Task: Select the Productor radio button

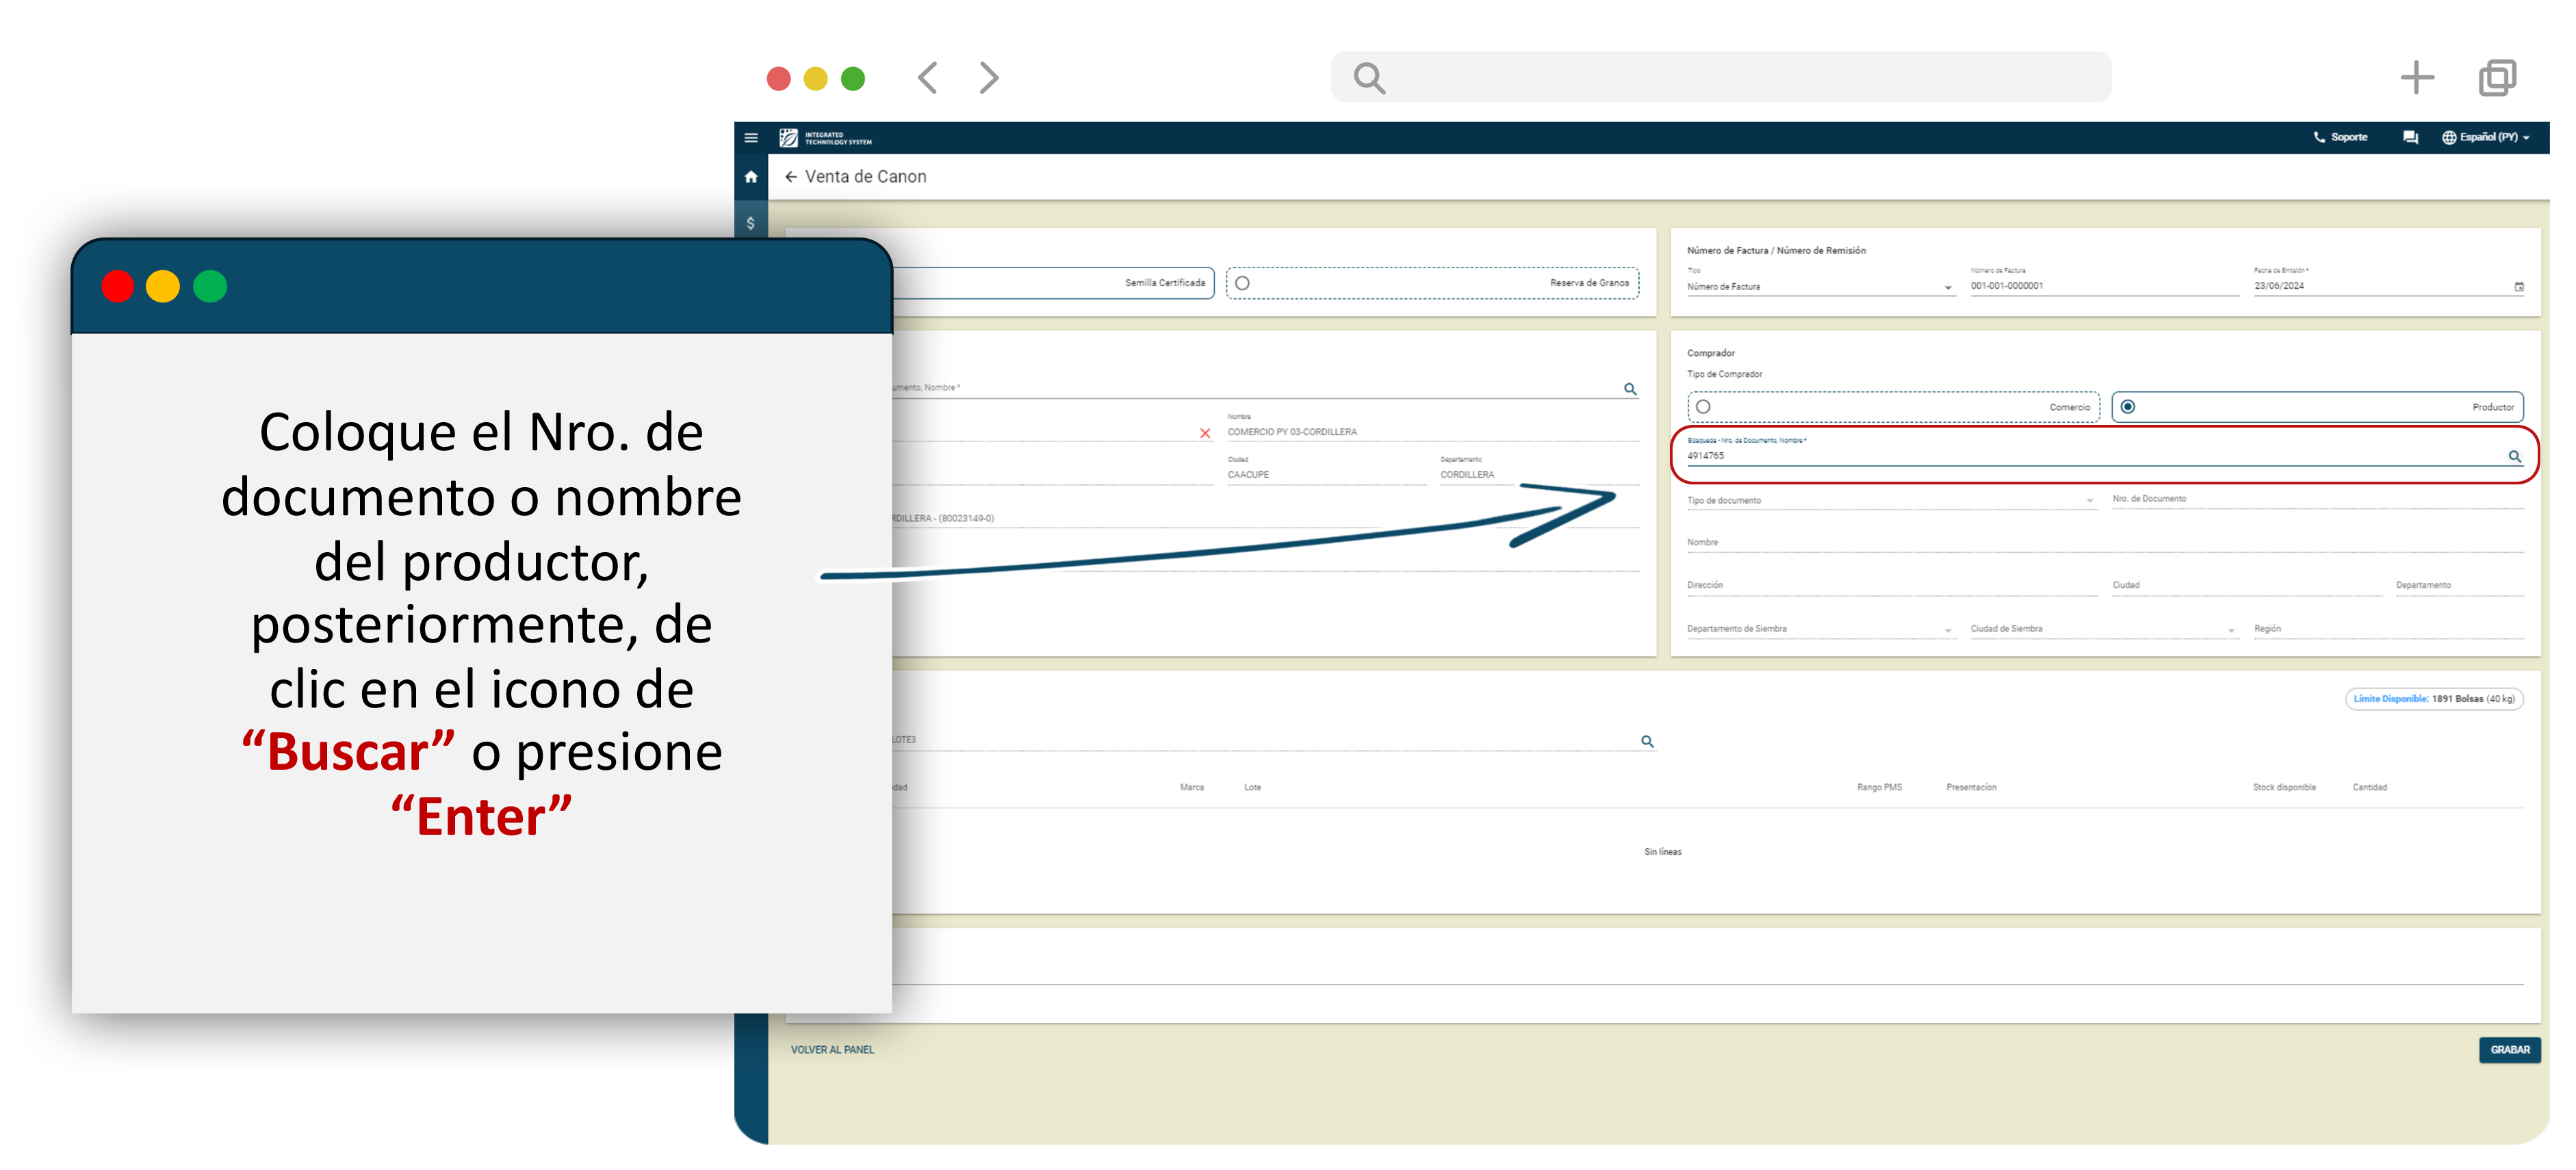Action: coord(2128,407)
